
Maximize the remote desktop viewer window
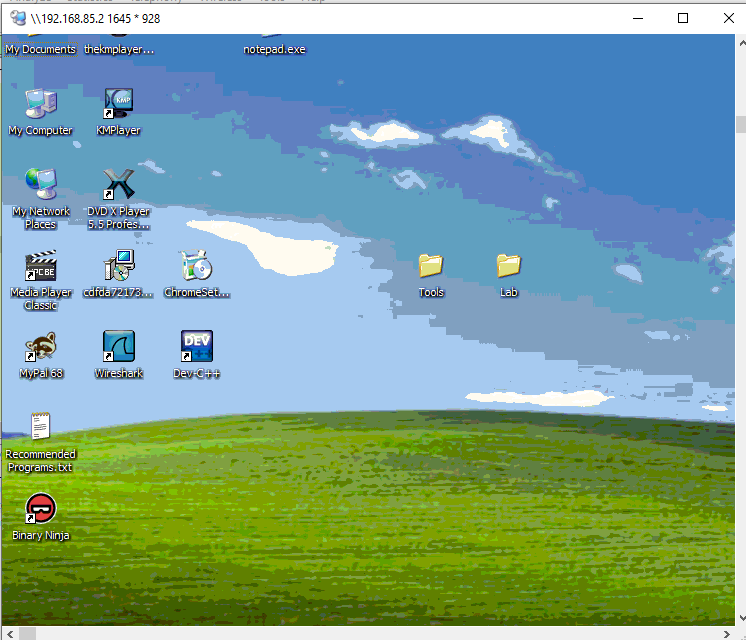pos(683,18)
